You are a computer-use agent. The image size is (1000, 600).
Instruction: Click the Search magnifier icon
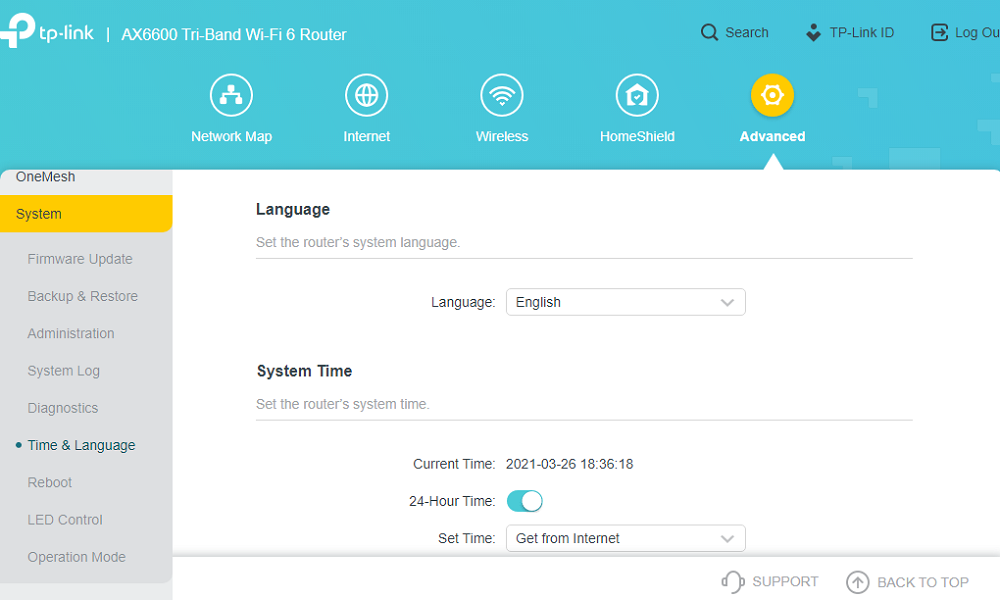point(709,33)
